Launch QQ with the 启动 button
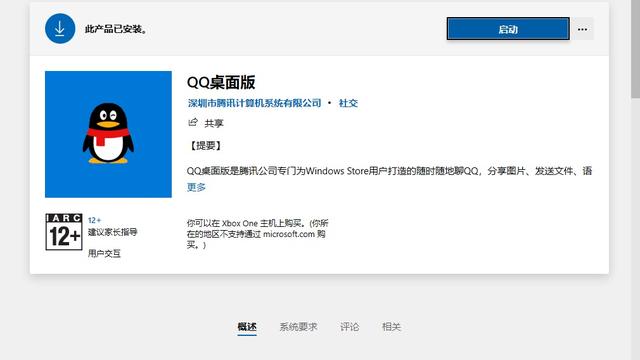The image size is (640, 360). click(508, 29)
